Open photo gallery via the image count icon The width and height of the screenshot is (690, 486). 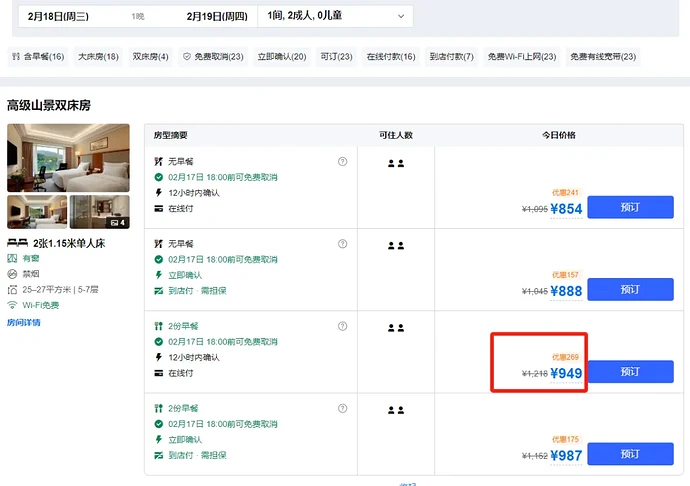[117, 222]
